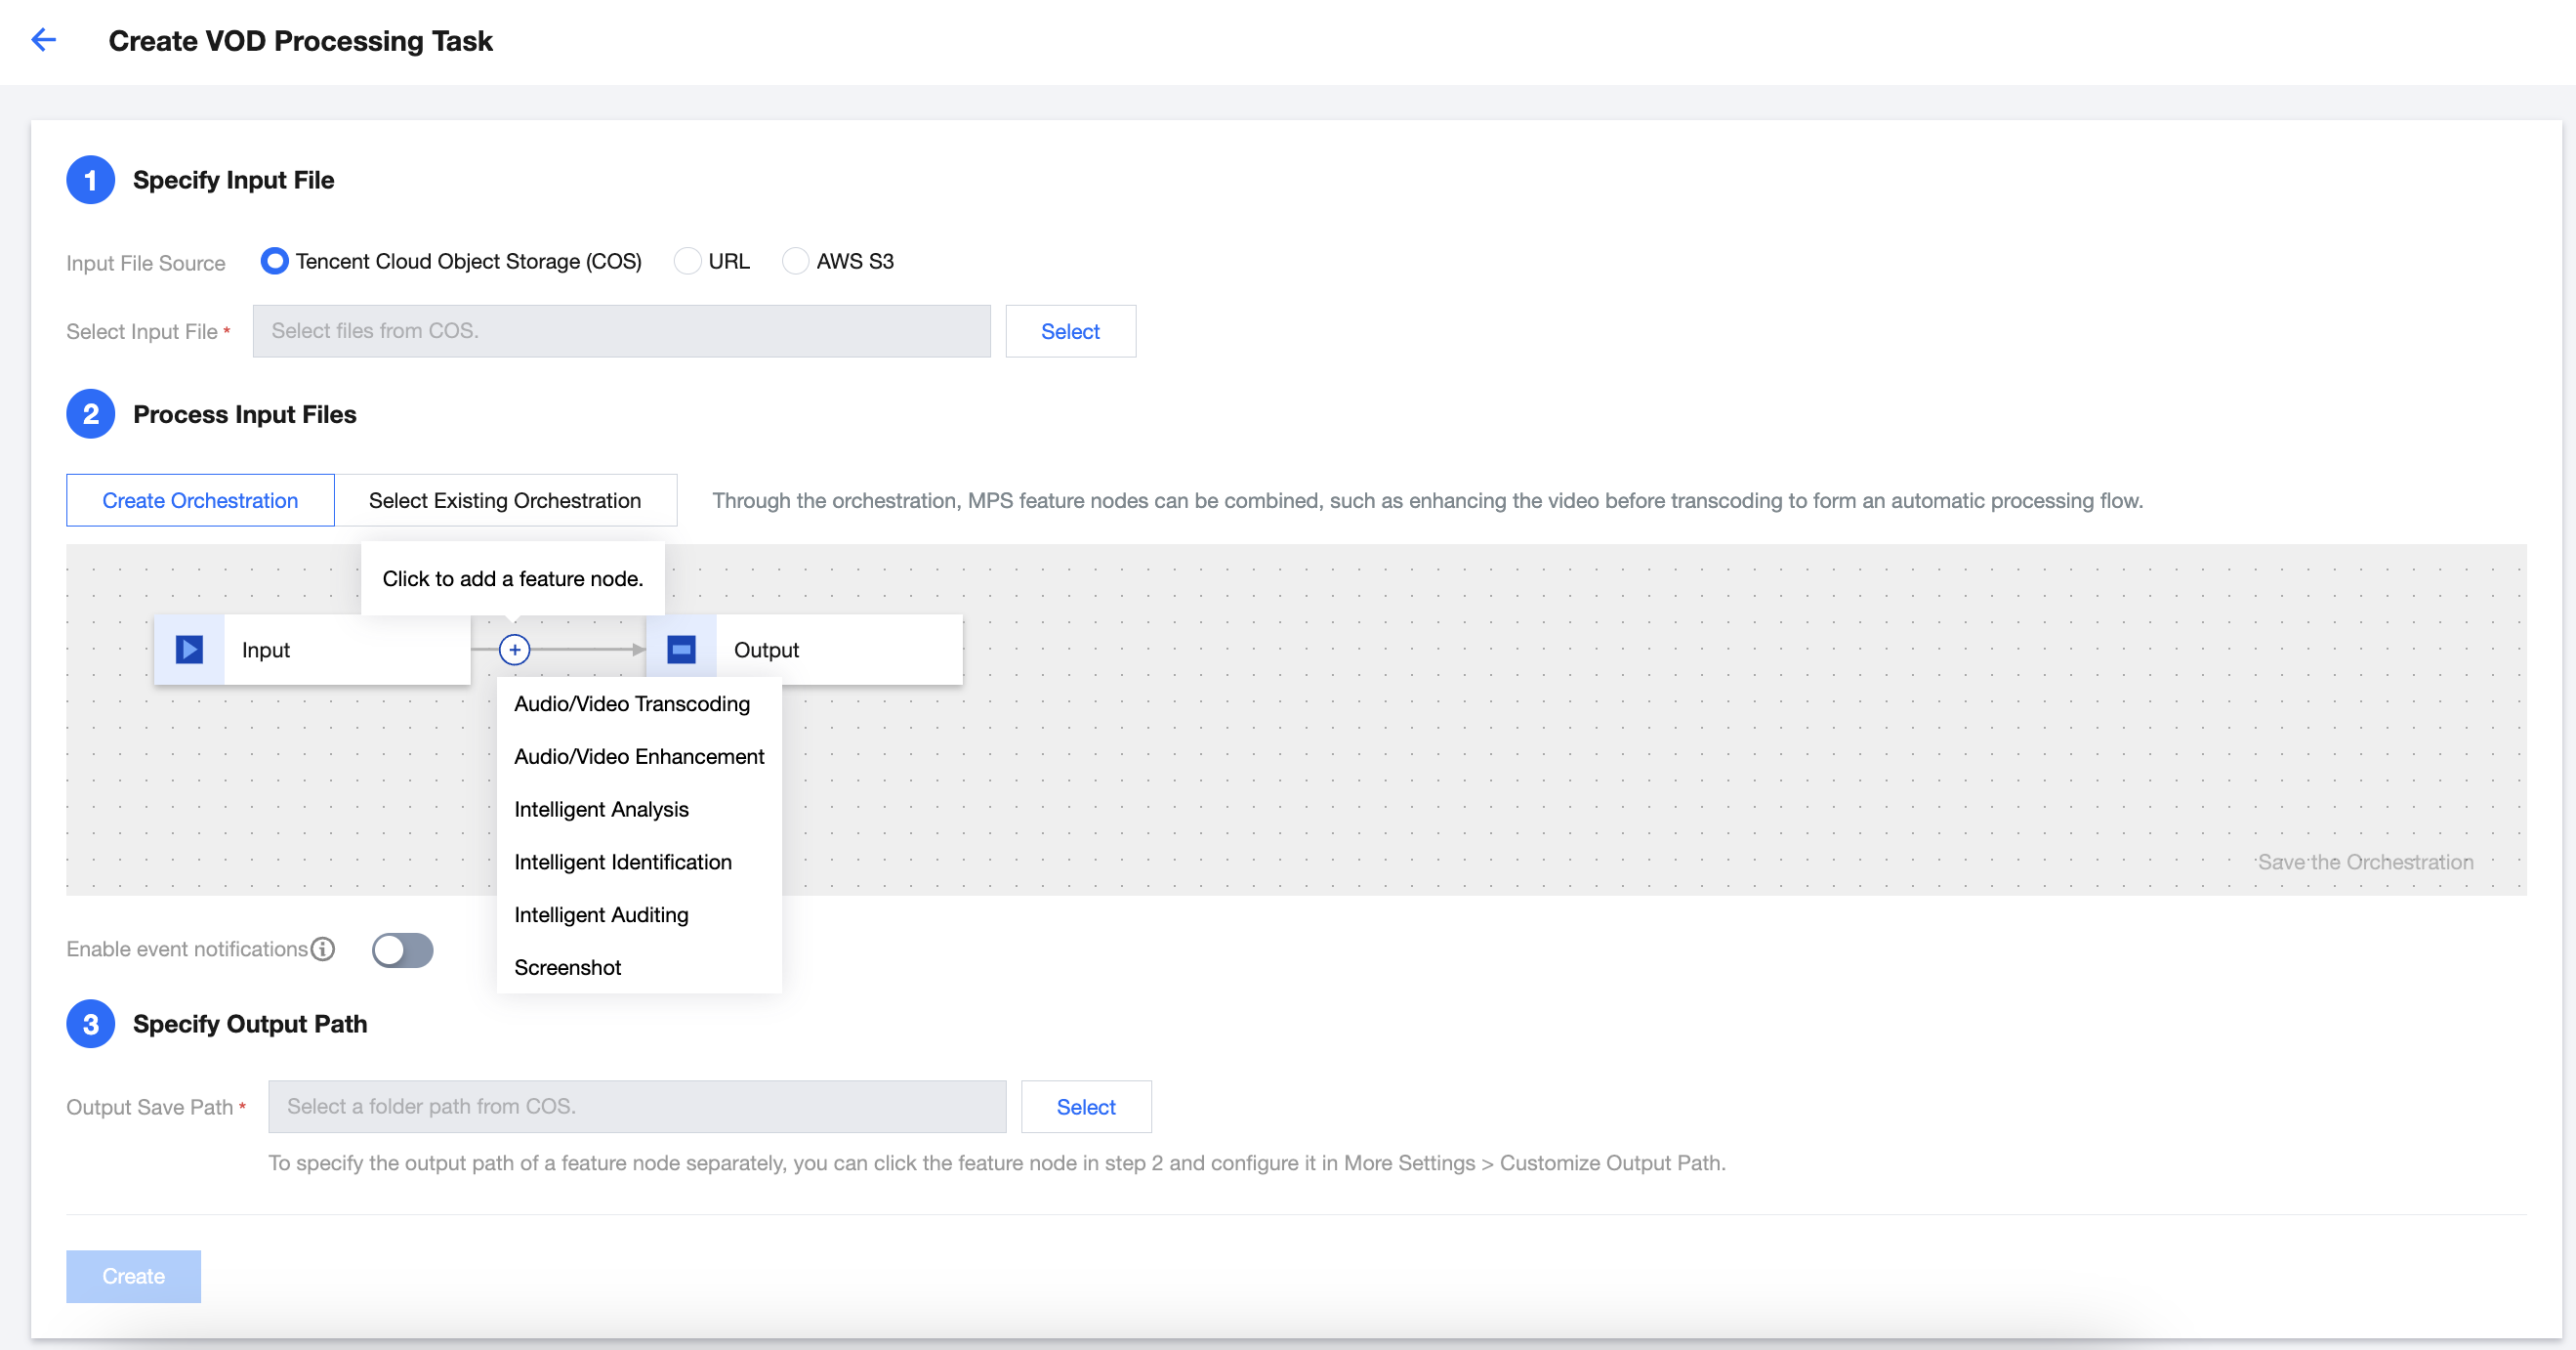Pick Intelligent Identification feature node

click(623, 862)
